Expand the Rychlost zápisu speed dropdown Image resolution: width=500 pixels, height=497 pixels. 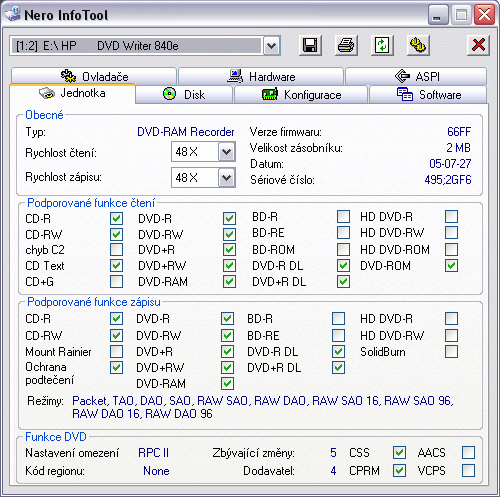point(227,177)
